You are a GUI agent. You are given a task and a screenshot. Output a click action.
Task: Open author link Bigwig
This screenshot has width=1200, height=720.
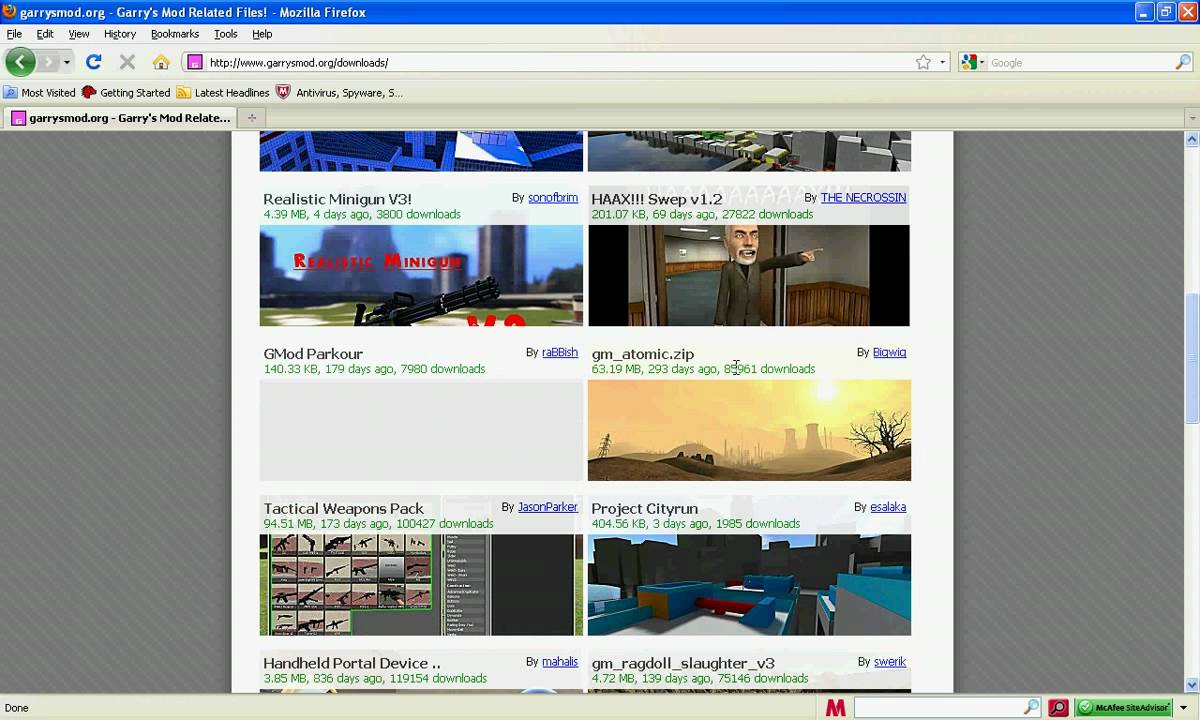tap(889, 353)
